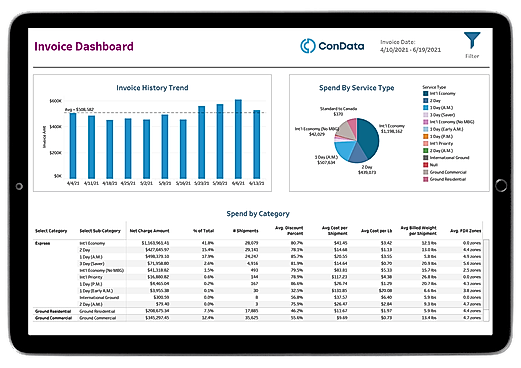Viewport: 521px width, 368px height.
Task: Click the 4/18/21 invoice bar
Action: click(x=110, y=149)
